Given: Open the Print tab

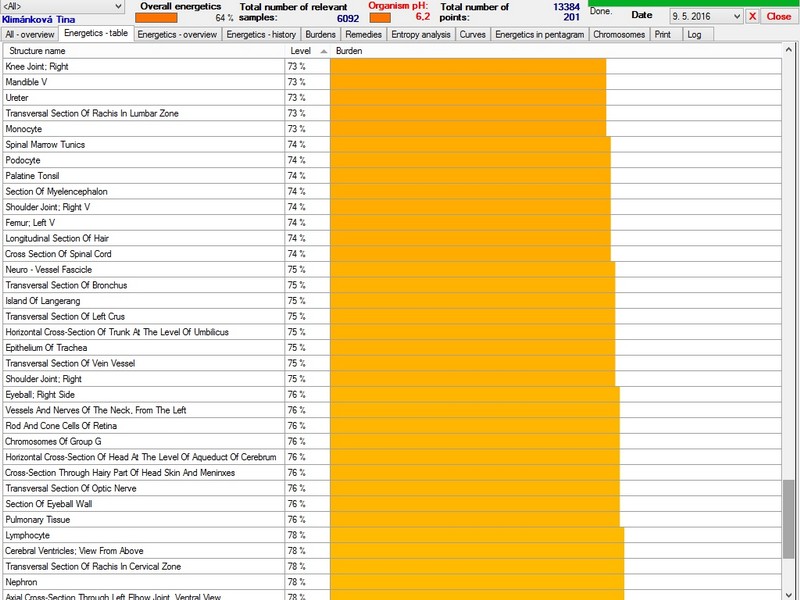Looking at the screenshot, I should [663, 34].
